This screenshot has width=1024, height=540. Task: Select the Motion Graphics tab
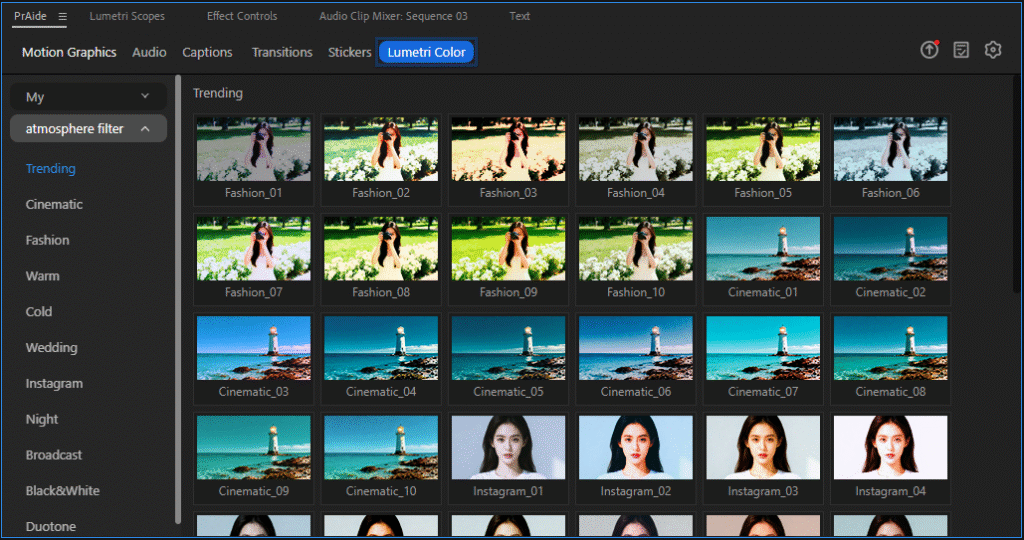pos(69,52)
